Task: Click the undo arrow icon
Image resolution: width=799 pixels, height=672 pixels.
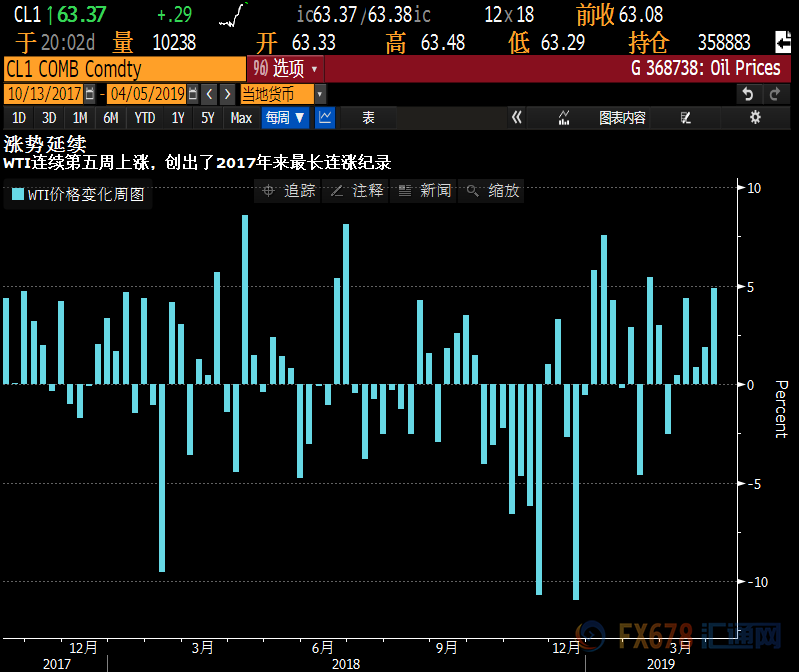Action: [749, 94]
